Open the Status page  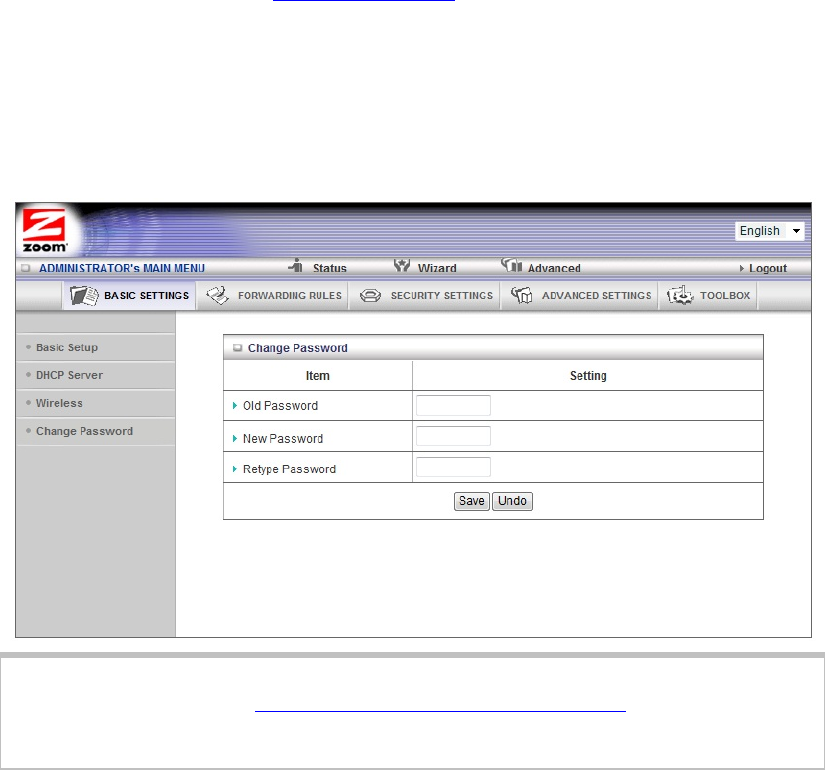click(x=329, y=268)
